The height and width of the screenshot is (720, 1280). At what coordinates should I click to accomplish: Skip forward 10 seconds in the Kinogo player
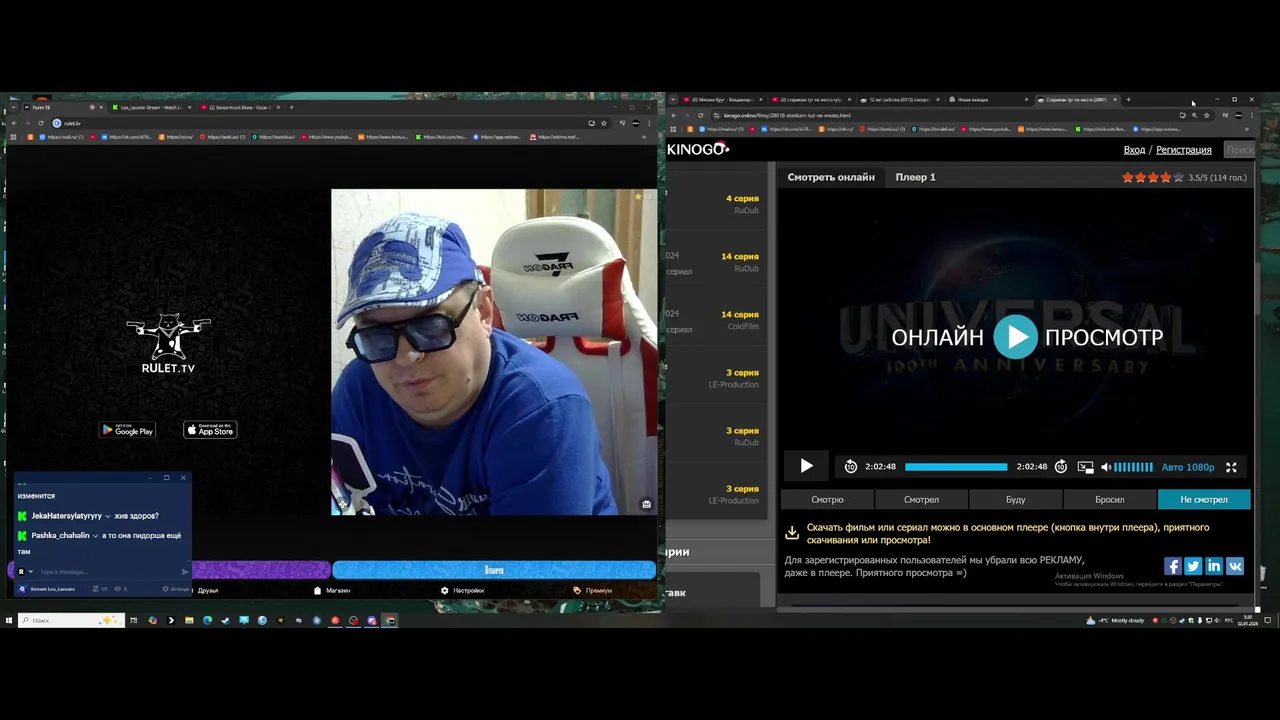coord(1061,467)
